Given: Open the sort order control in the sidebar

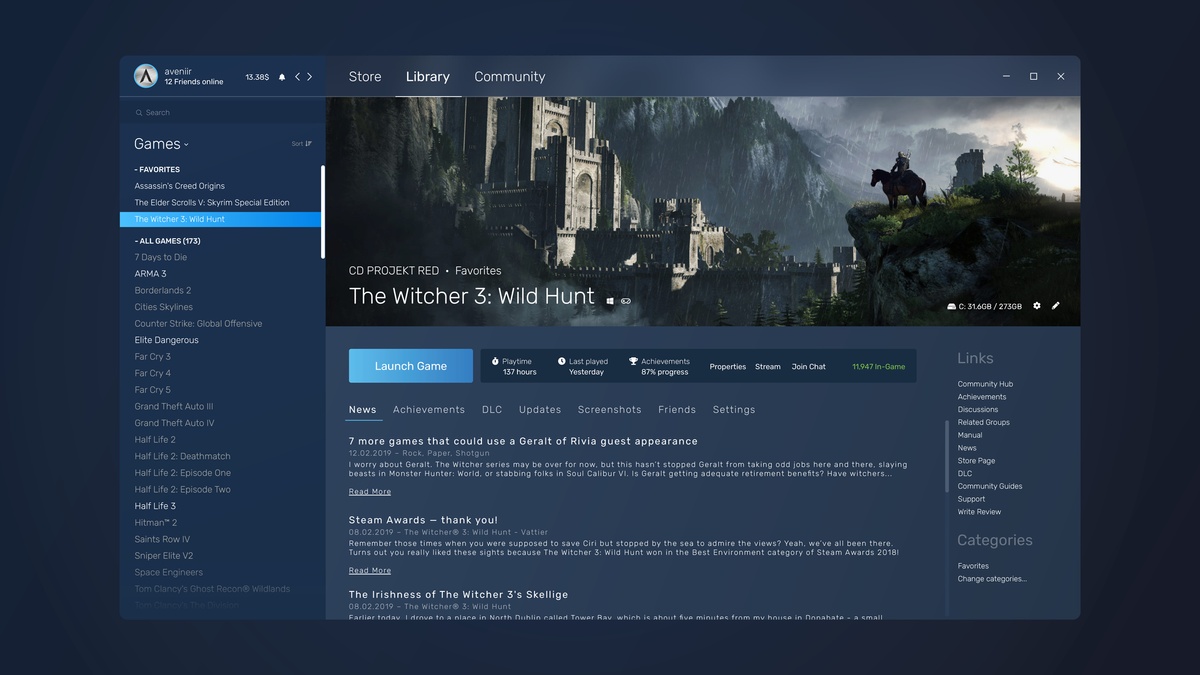Looking at the screenshot, I should click(302, 143).
